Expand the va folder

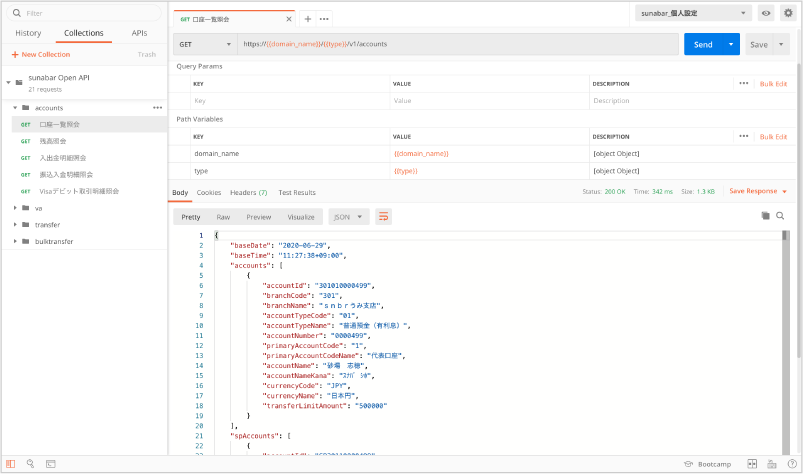pos(15,208)
